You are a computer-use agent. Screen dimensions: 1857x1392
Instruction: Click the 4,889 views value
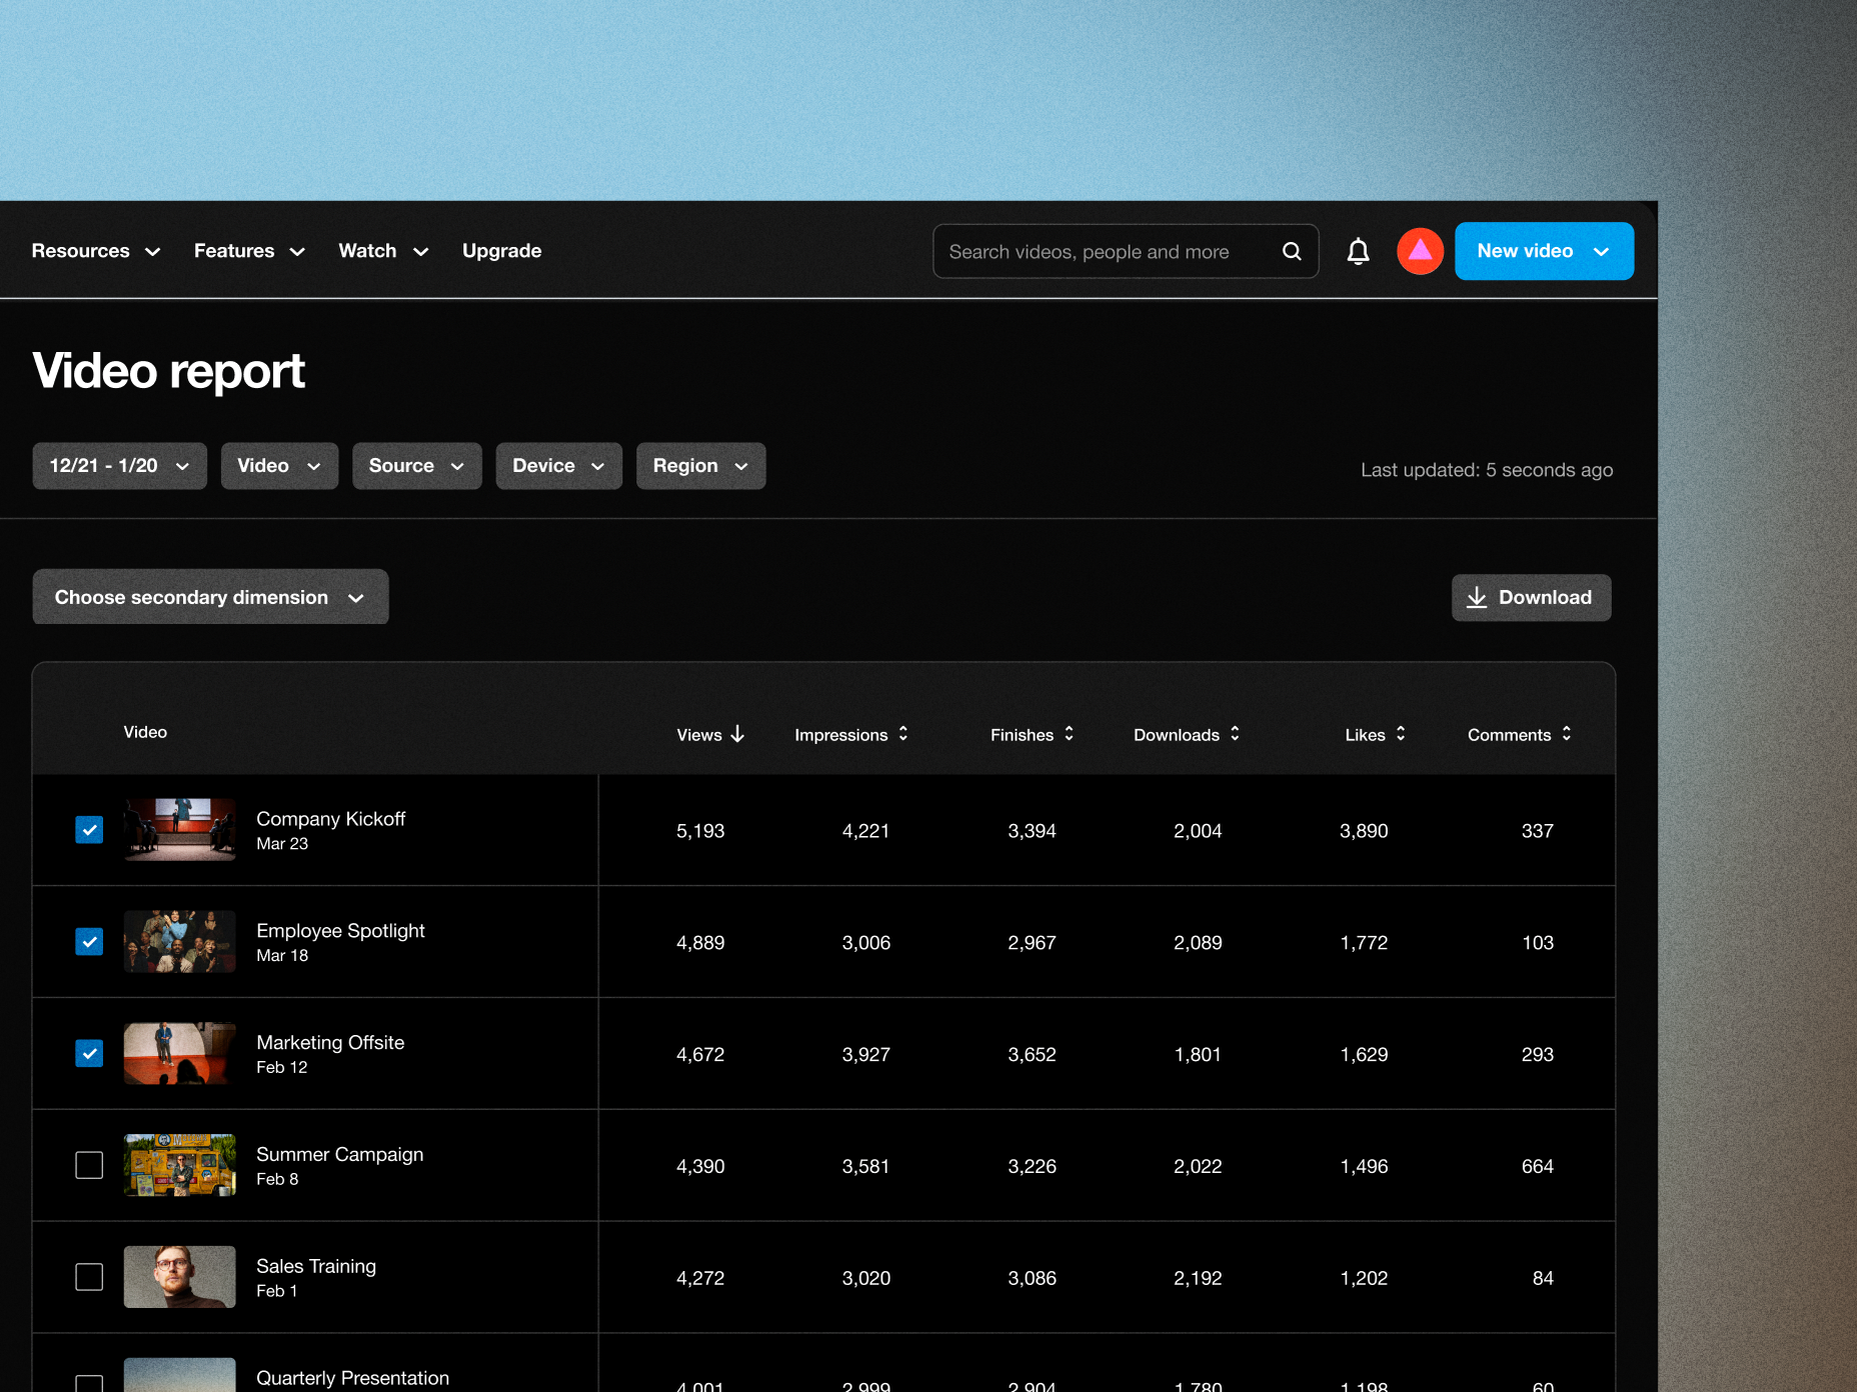coord(701,943)
